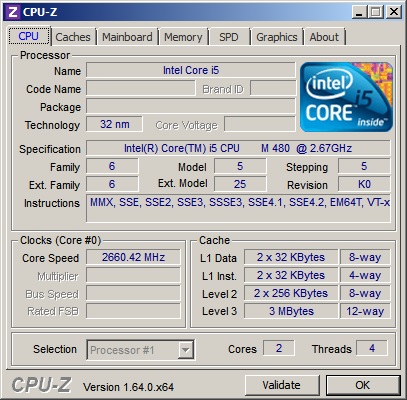
Task: Click the Core Speed value field
Action: tap(133, 257)
